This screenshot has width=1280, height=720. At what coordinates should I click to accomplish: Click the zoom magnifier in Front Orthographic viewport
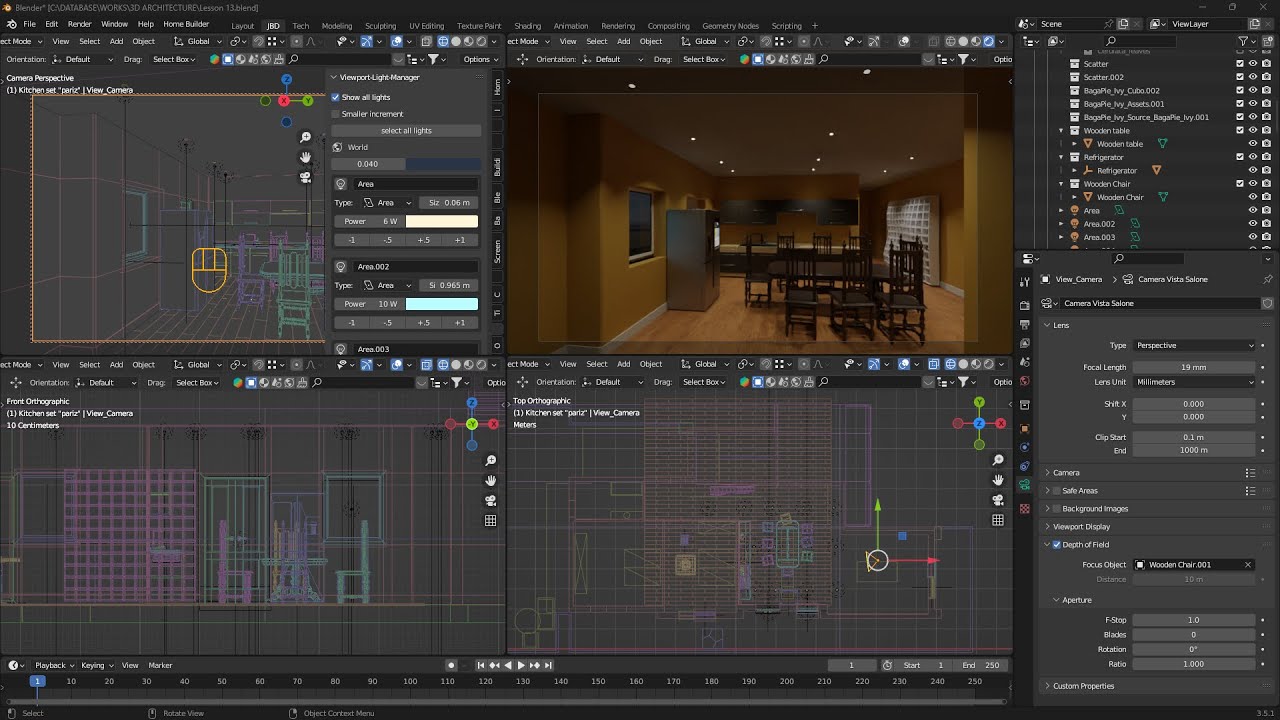[490, 460]
